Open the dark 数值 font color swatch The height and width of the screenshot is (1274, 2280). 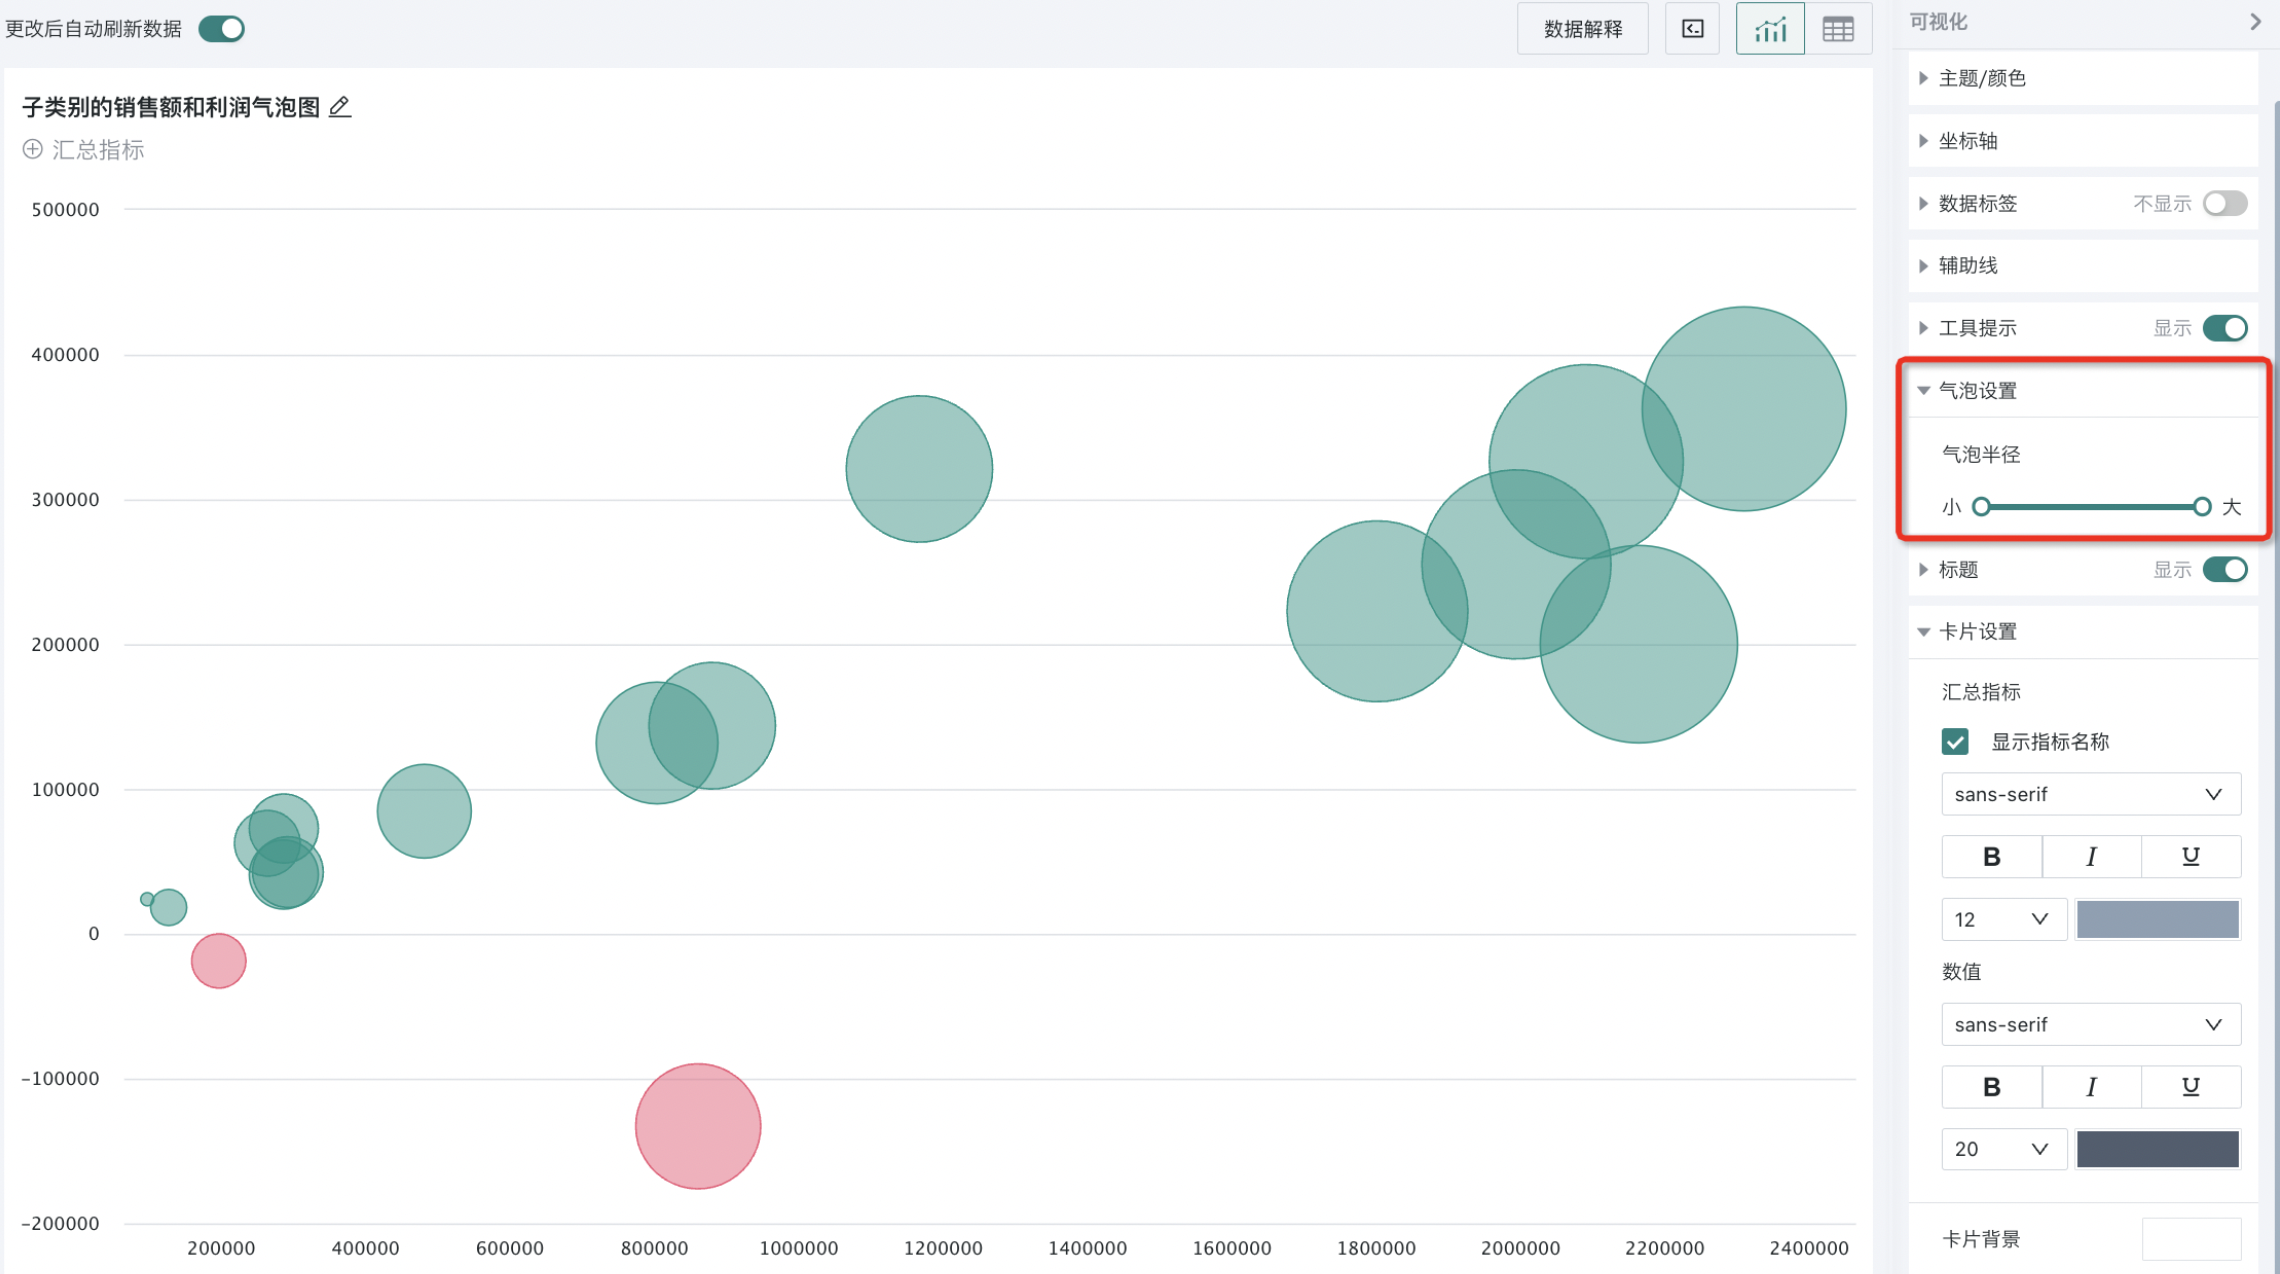(2157, 1150)
